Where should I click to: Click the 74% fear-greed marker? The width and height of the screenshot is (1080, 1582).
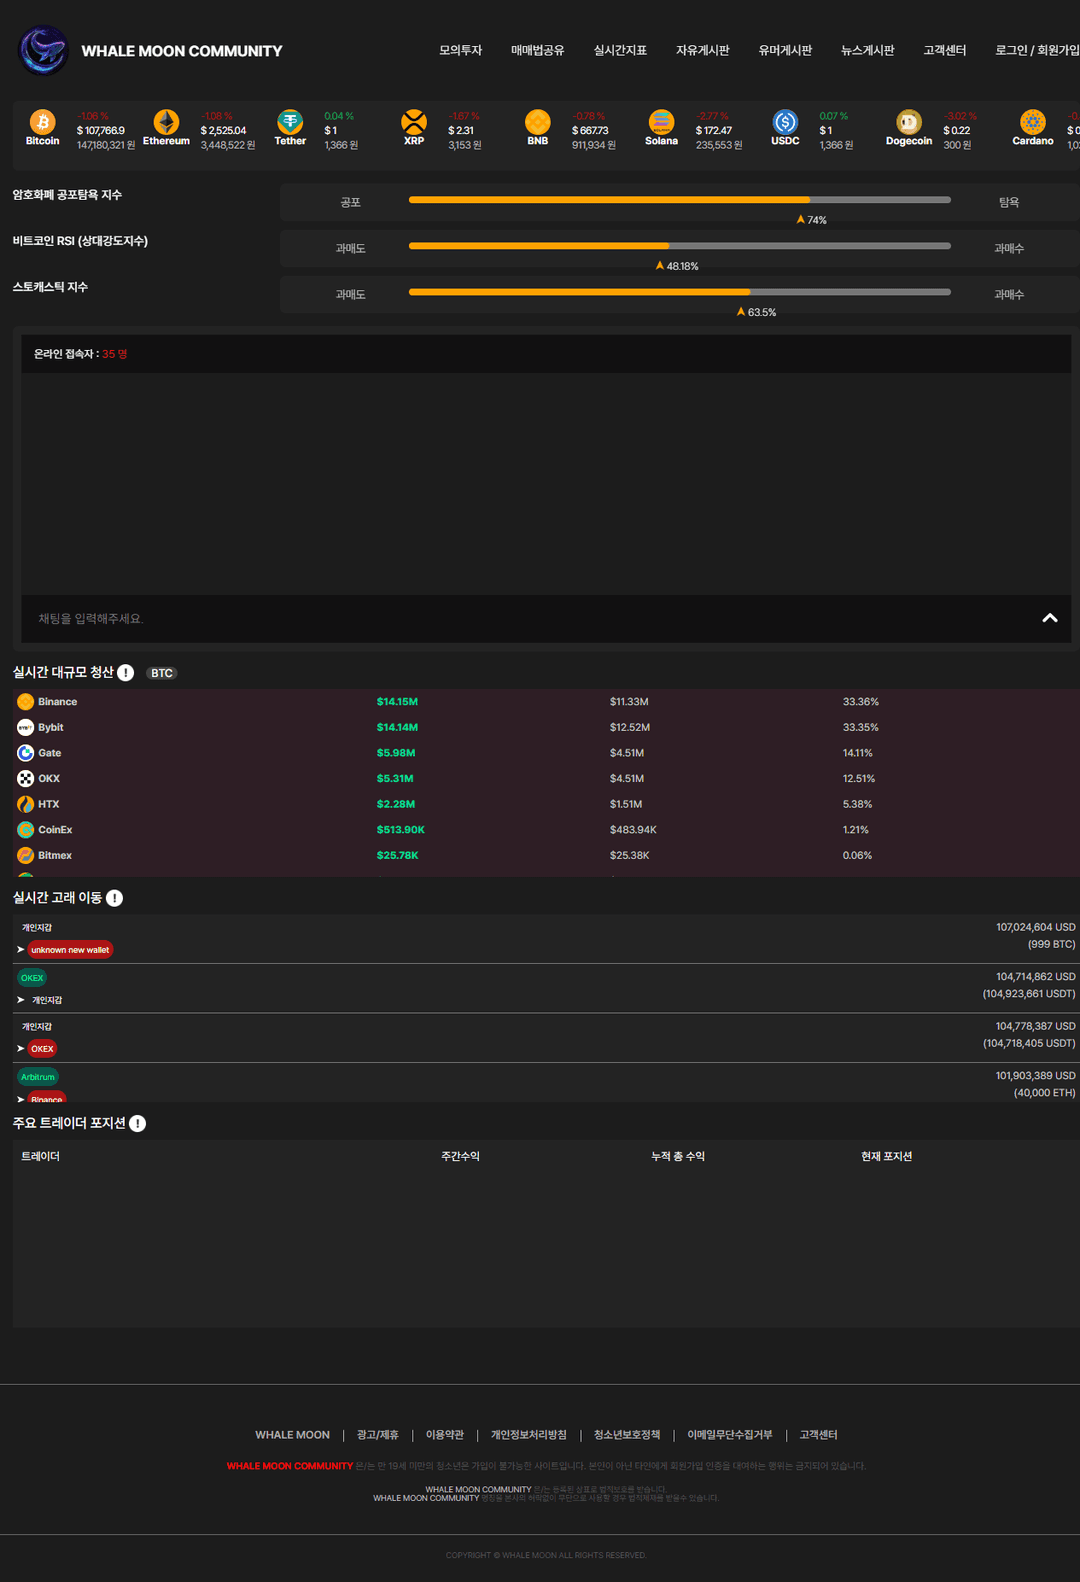812,220
